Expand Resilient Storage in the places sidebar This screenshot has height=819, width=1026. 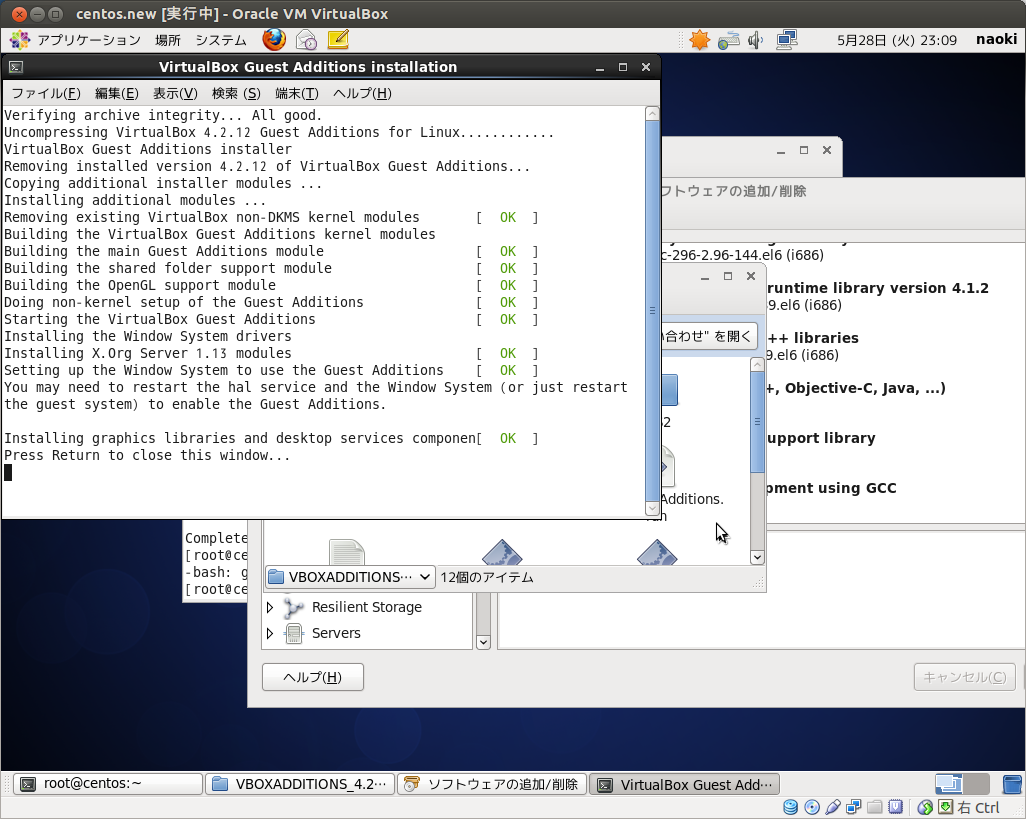(268, 607)
